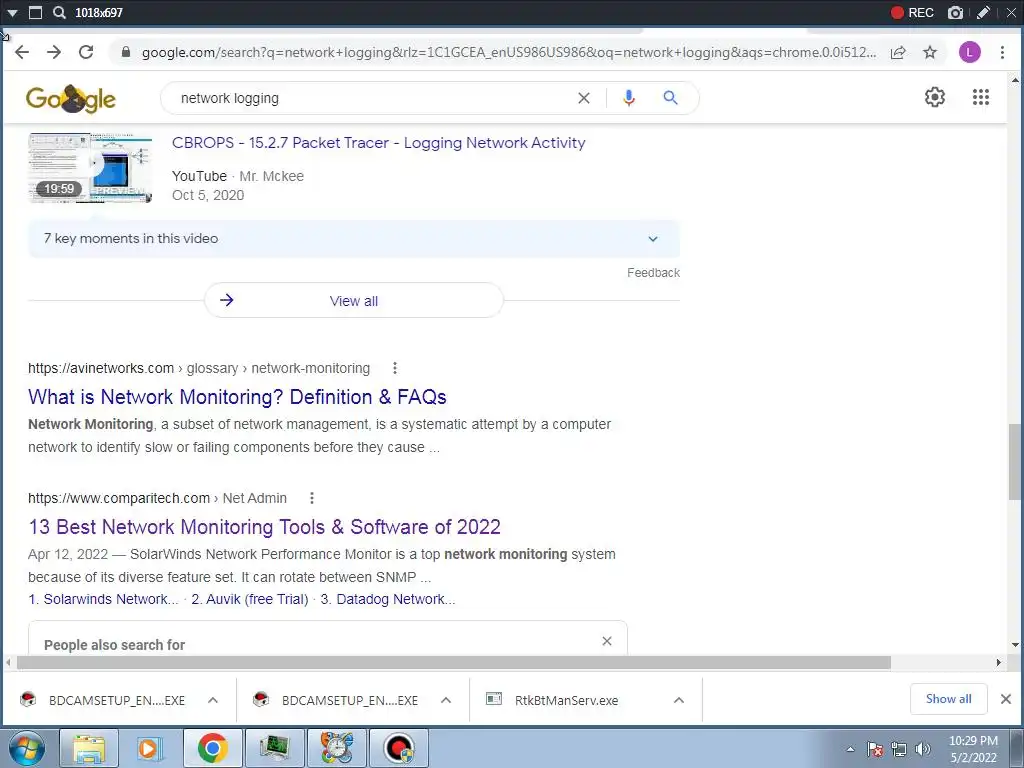Click vertical scrollbar down arrow
The width and height of the screenshot is (1024, 768).
1014,645
